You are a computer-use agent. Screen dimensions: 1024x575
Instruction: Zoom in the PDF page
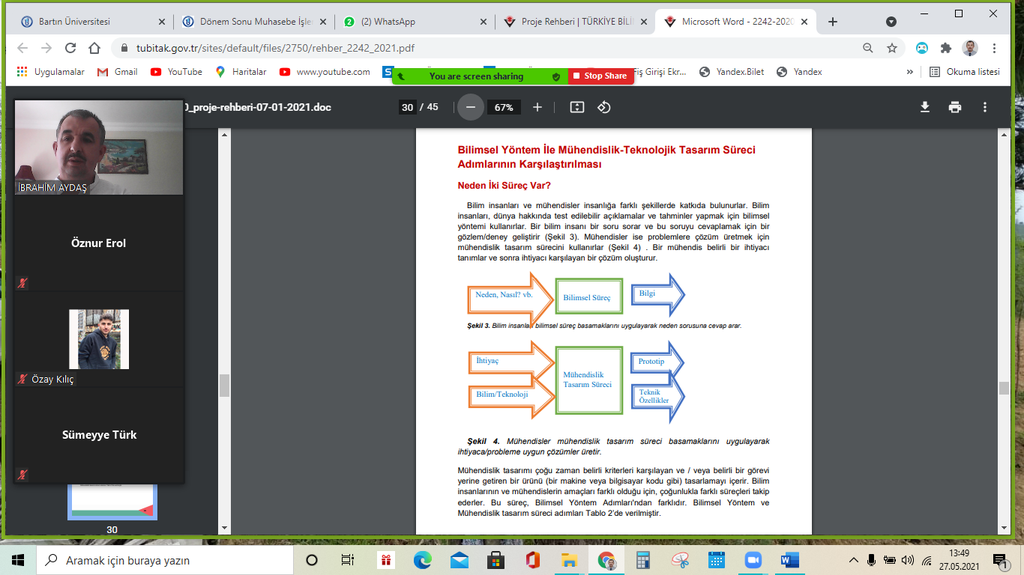pos(537,107)
